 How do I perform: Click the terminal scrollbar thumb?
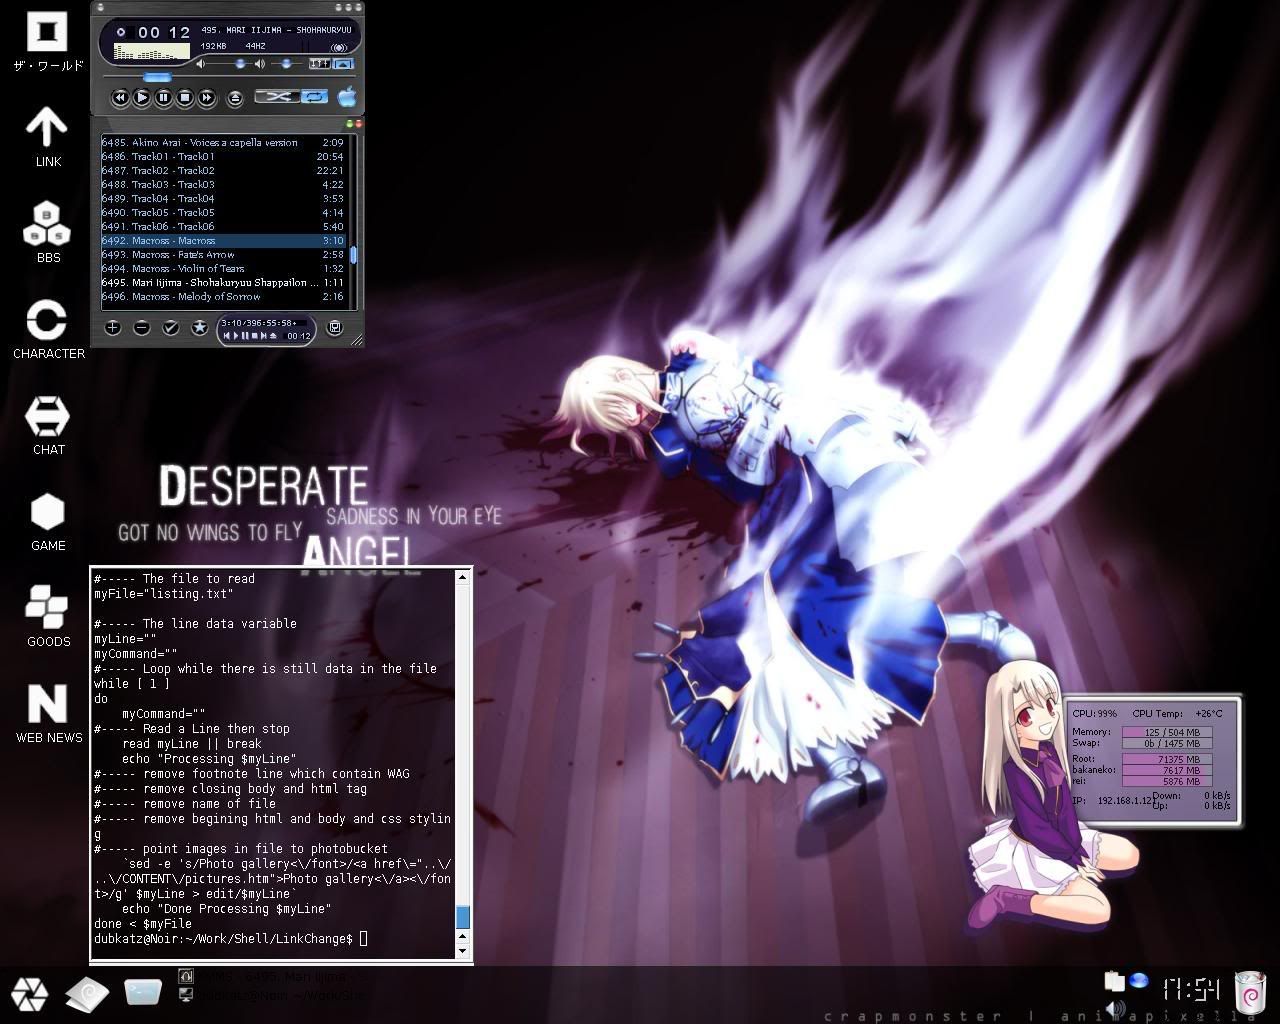point(462,916)
